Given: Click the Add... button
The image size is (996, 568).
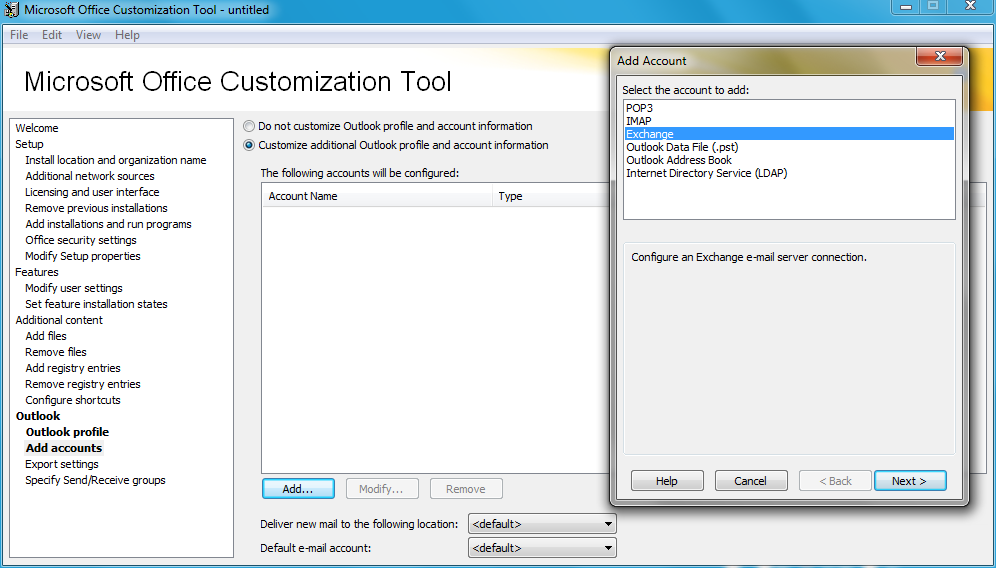Looking at the screenshot, I should [298, 489].
